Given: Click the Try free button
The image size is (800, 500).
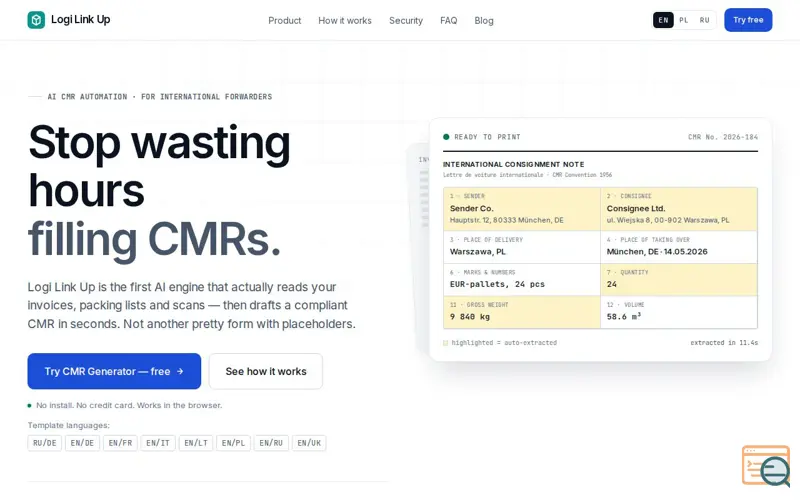Looking at the screenshot, I should pyautogui.click(x=748, y=20).
